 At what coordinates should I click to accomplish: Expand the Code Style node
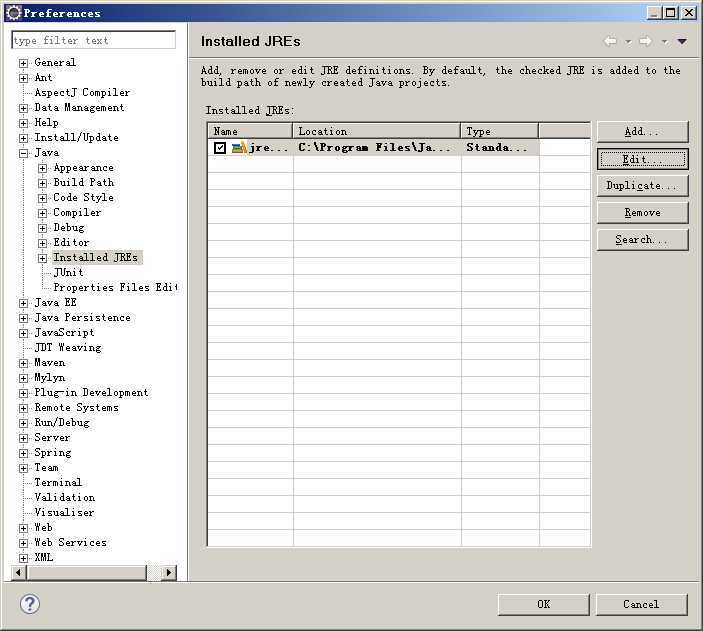point(43,198)
